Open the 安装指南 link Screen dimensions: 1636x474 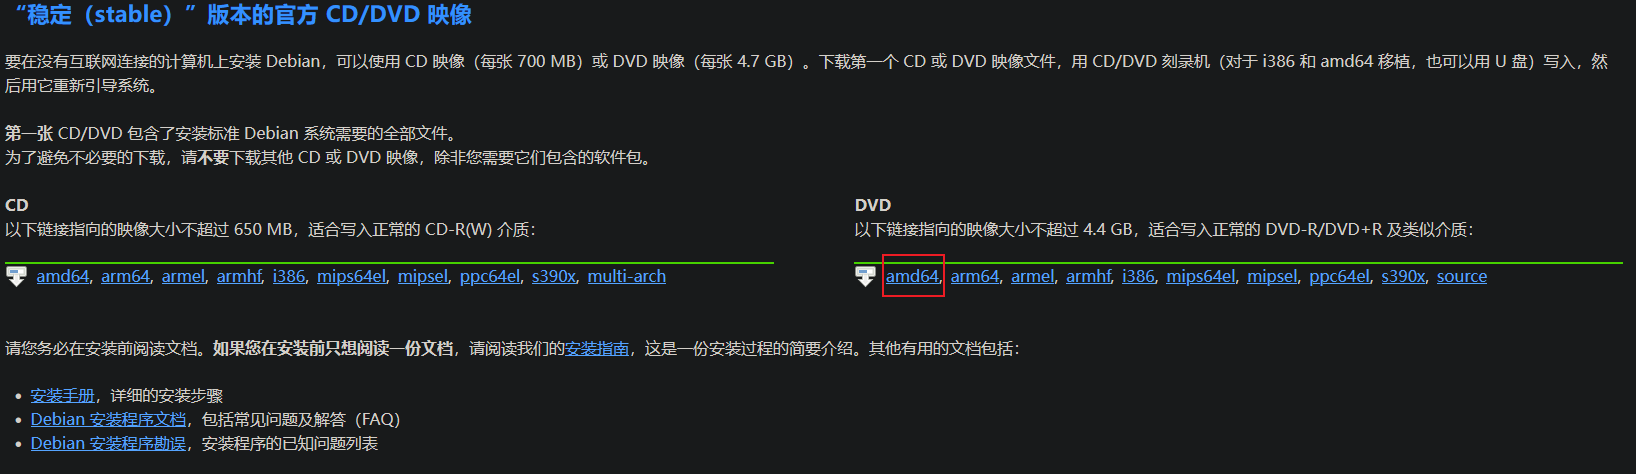pos(597,349)
